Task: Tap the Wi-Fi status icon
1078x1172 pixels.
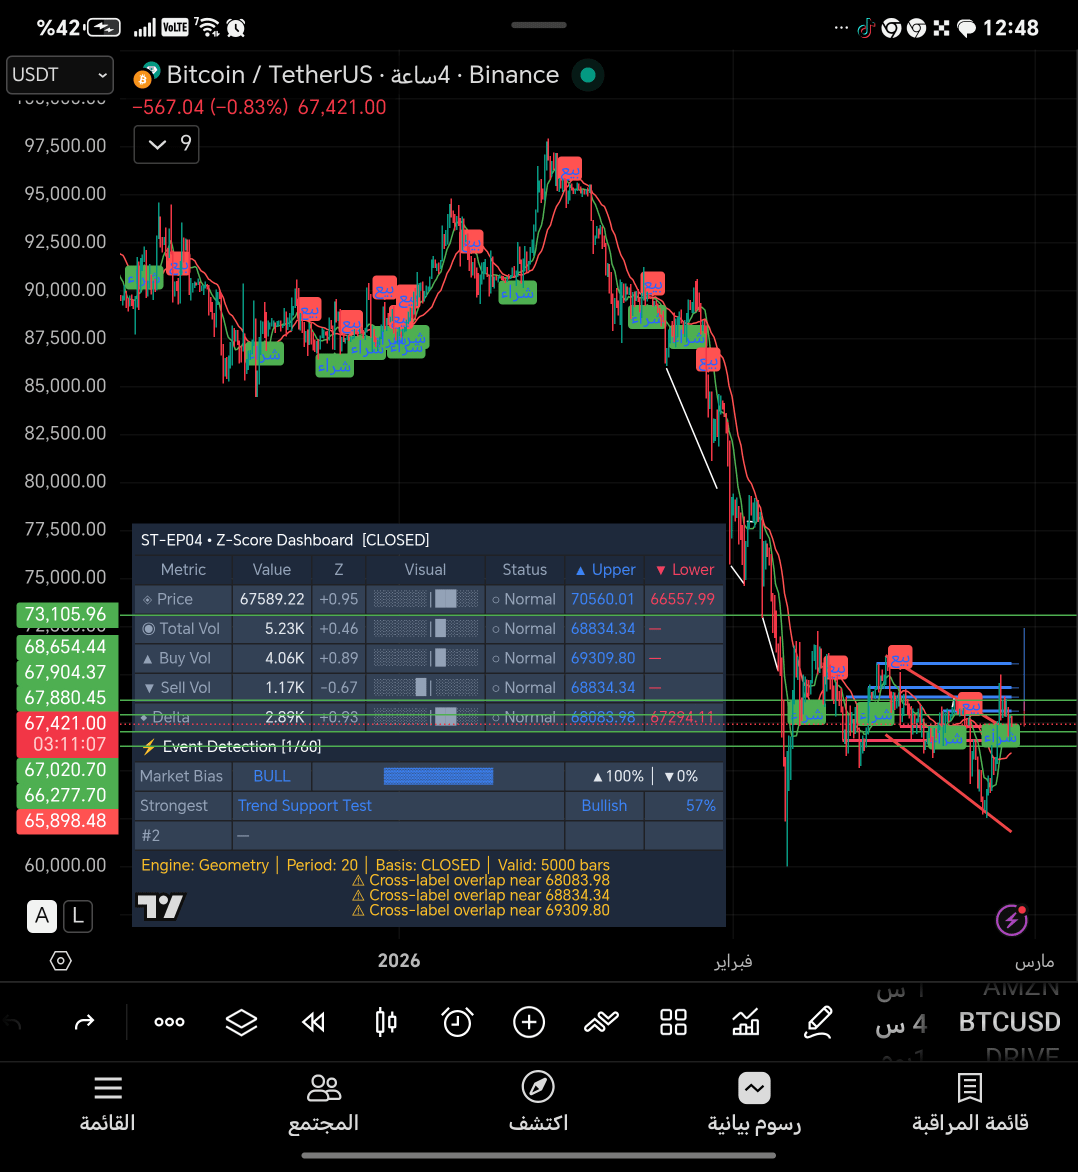Action: click(x=208, y=28)
